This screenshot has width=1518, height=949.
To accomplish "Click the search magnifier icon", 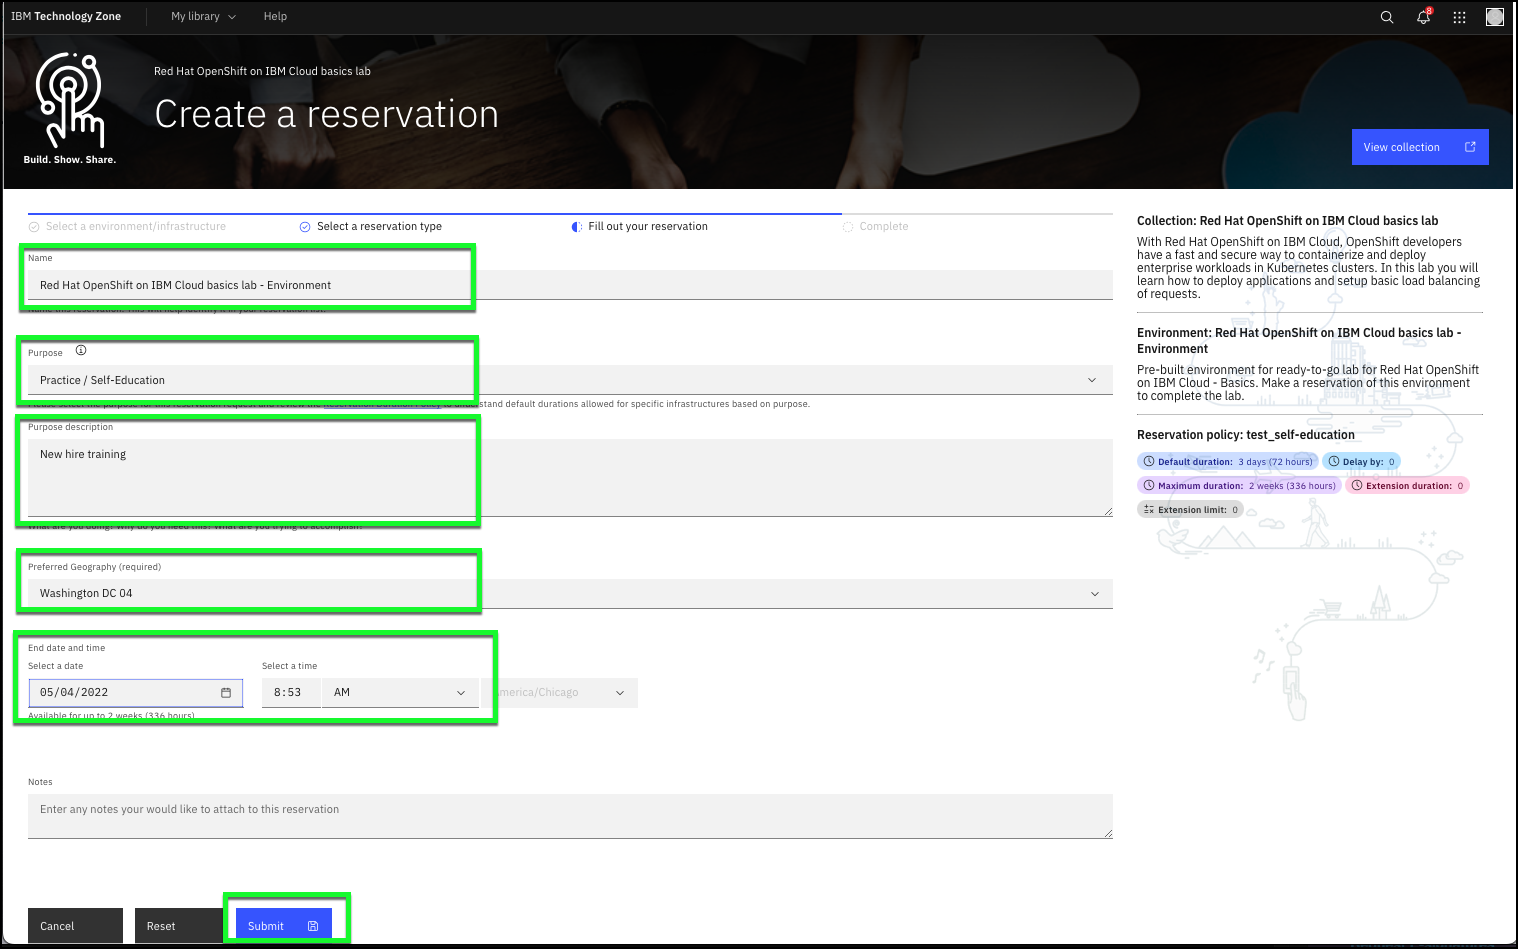I will click(1386, 17).
